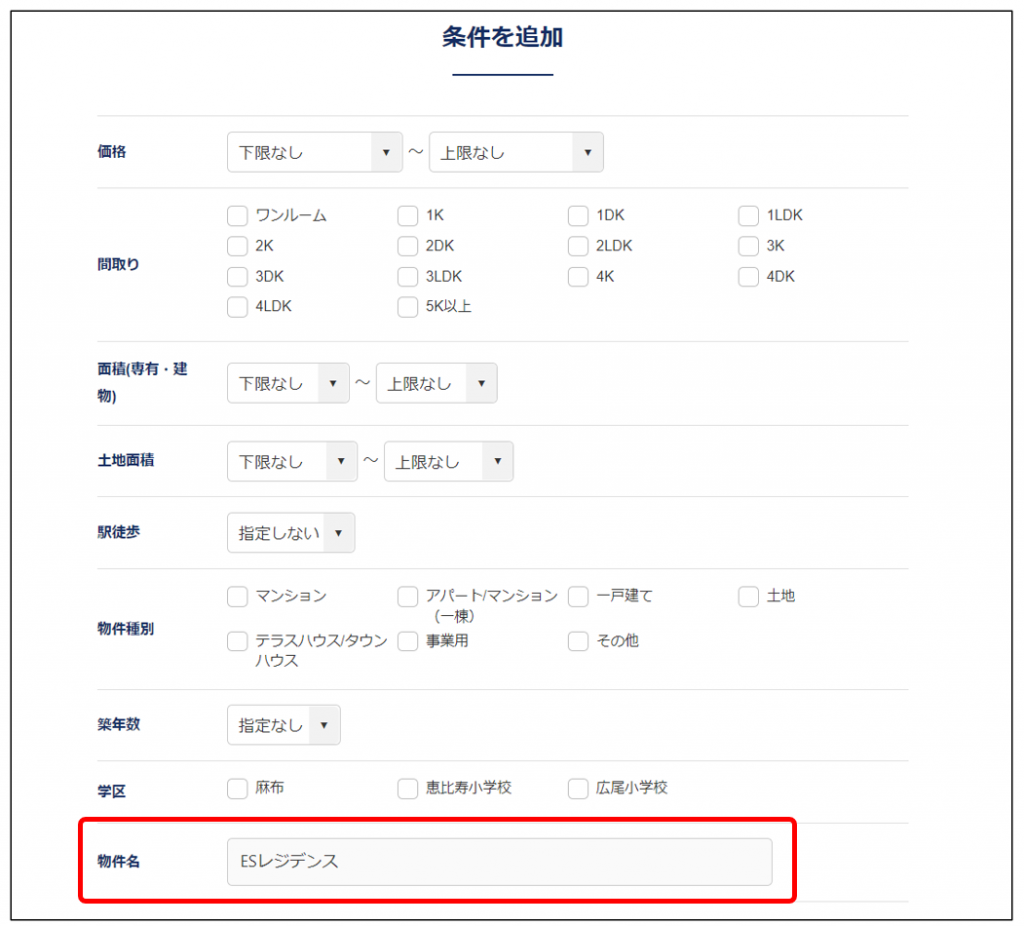
Task: Click the 物件名 text input field
Action: (499, 862)
